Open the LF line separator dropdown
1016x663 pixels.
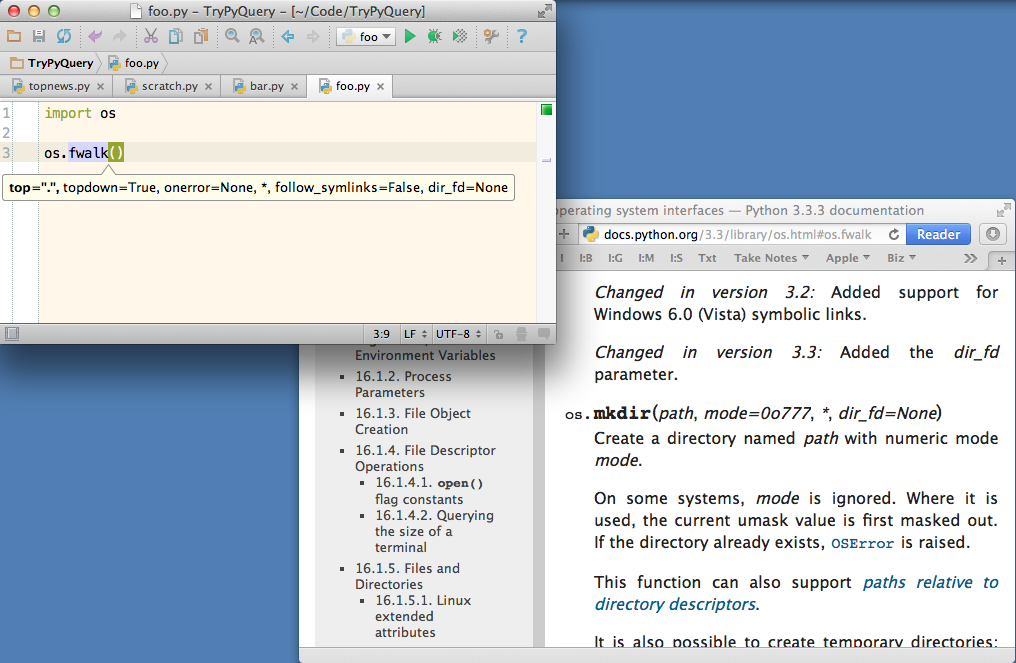415,334
